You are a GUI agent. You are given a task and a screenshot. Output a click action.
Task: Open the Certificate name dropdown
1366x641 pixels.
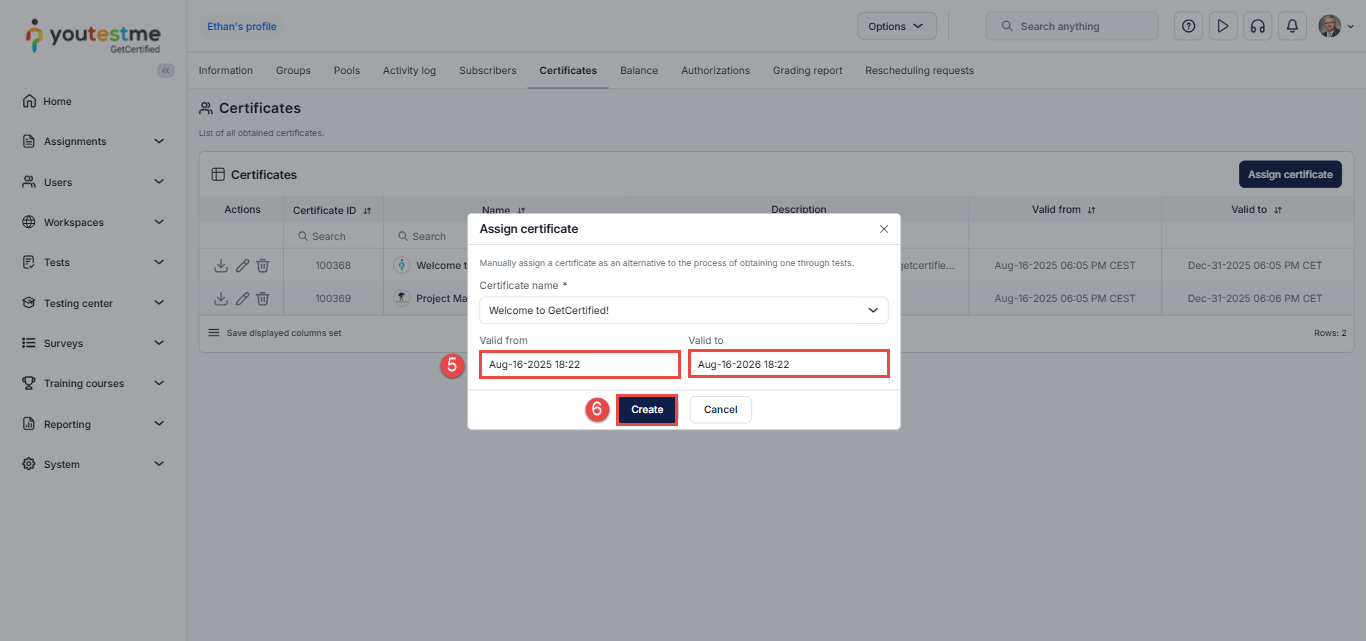[684, 310]
